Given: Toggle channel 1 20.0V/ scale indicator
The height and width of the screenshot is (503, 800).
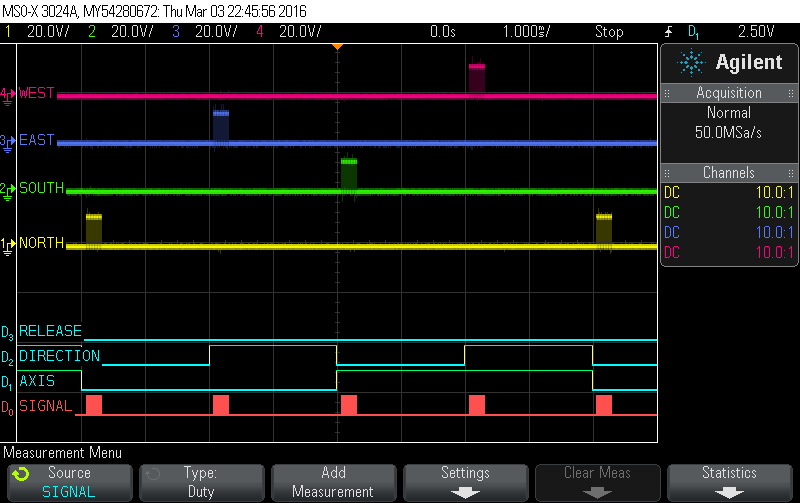Looking at the screenshot, I should (x=40, y=32).
